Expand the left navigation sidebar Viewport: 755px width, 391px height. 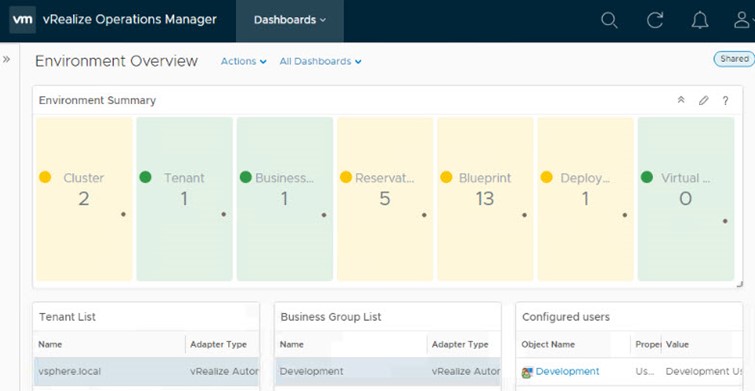6,59
